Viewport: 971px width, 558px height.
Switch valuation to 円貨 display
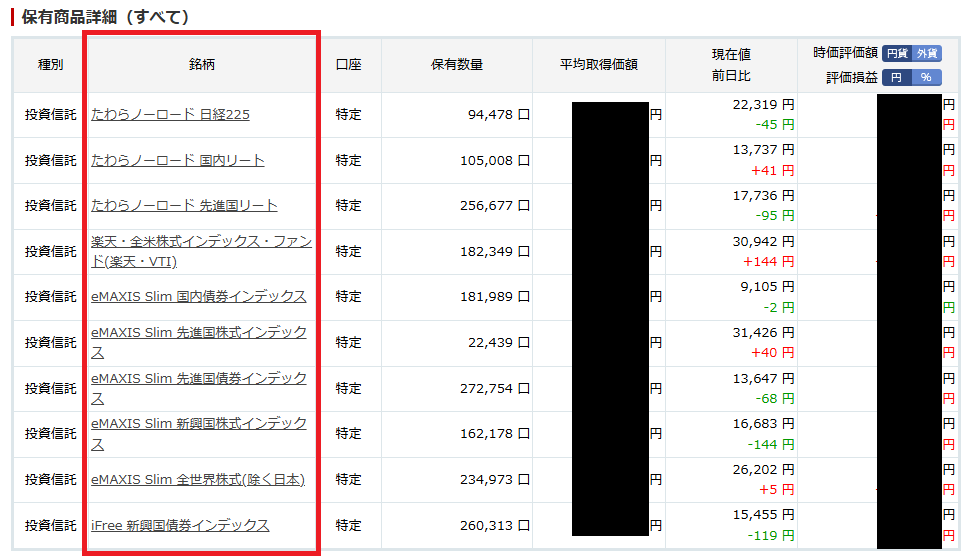pos(897,53)
